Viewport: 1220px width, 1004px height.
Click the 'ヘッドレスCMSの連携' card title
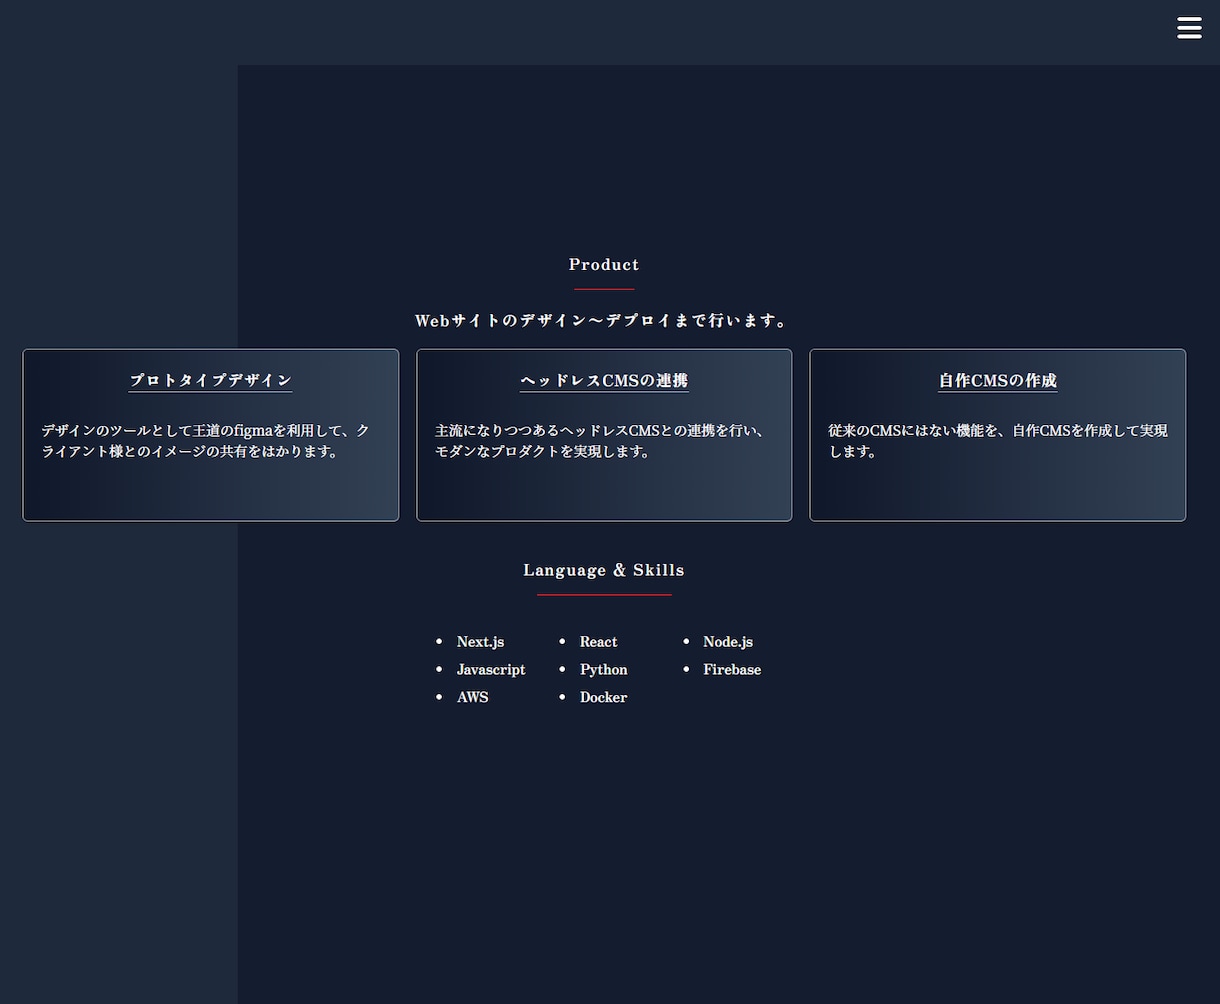coord(604,380)
